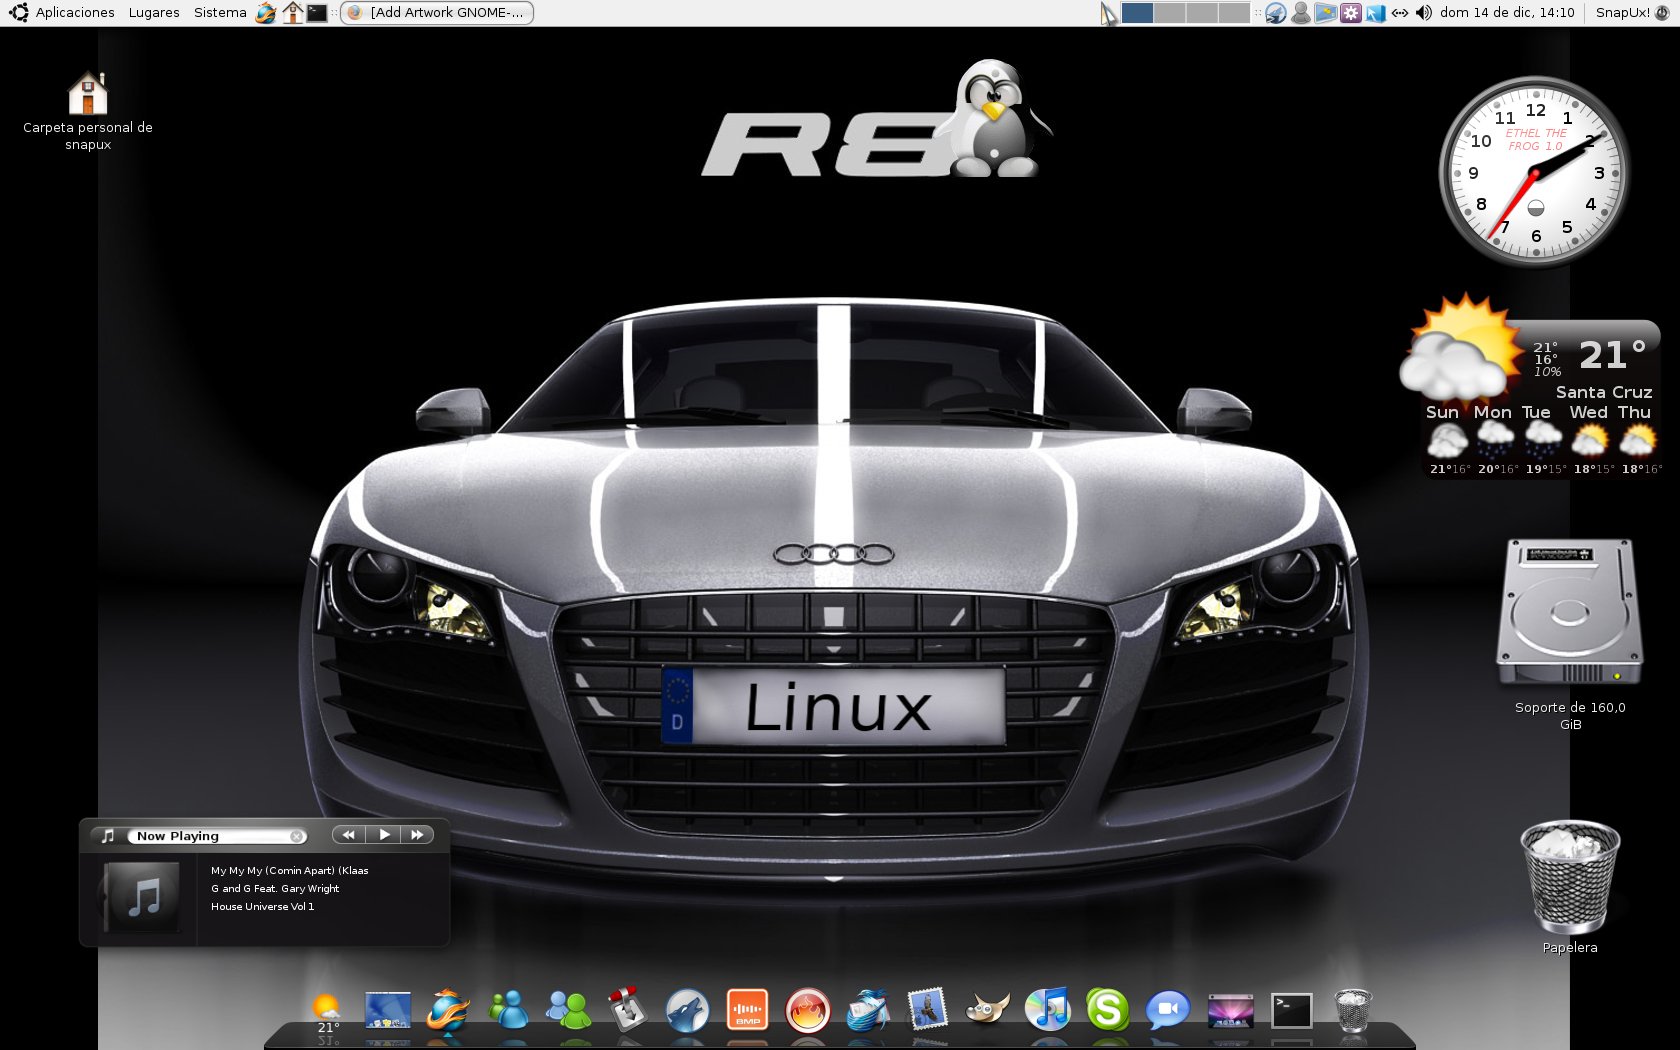Clear the Now Playing field with x
Image resolution: width=1680 pixels, height=1050 pixels.
[296, 836]
